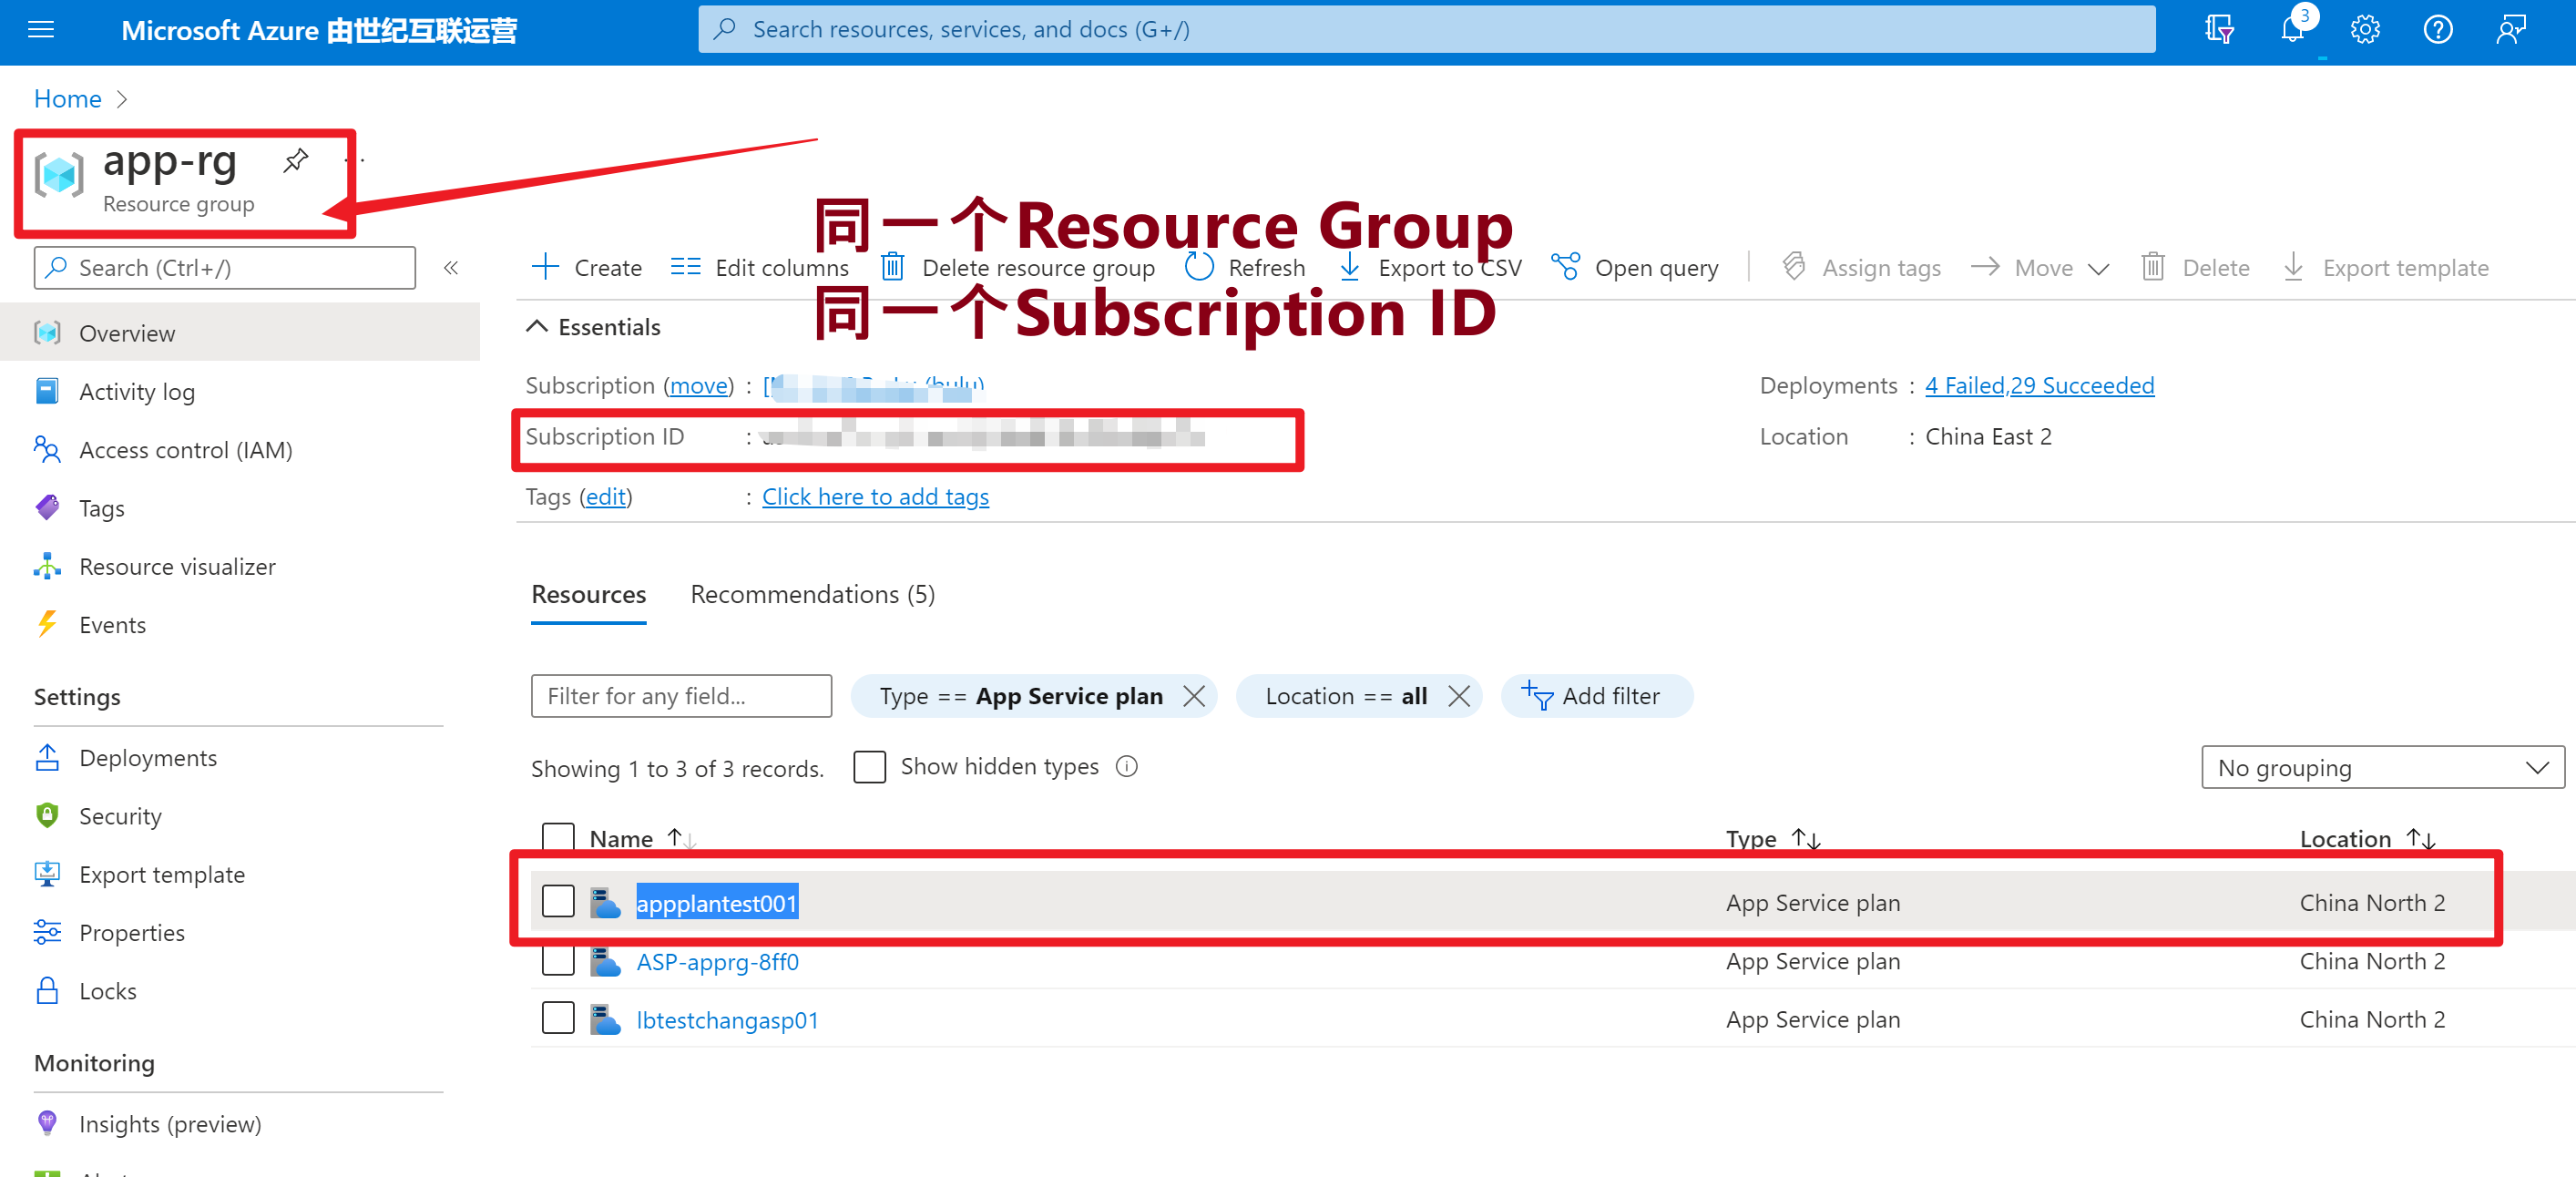
Task: Collapse the Essentials section
Action: click(x=537, y=326)
